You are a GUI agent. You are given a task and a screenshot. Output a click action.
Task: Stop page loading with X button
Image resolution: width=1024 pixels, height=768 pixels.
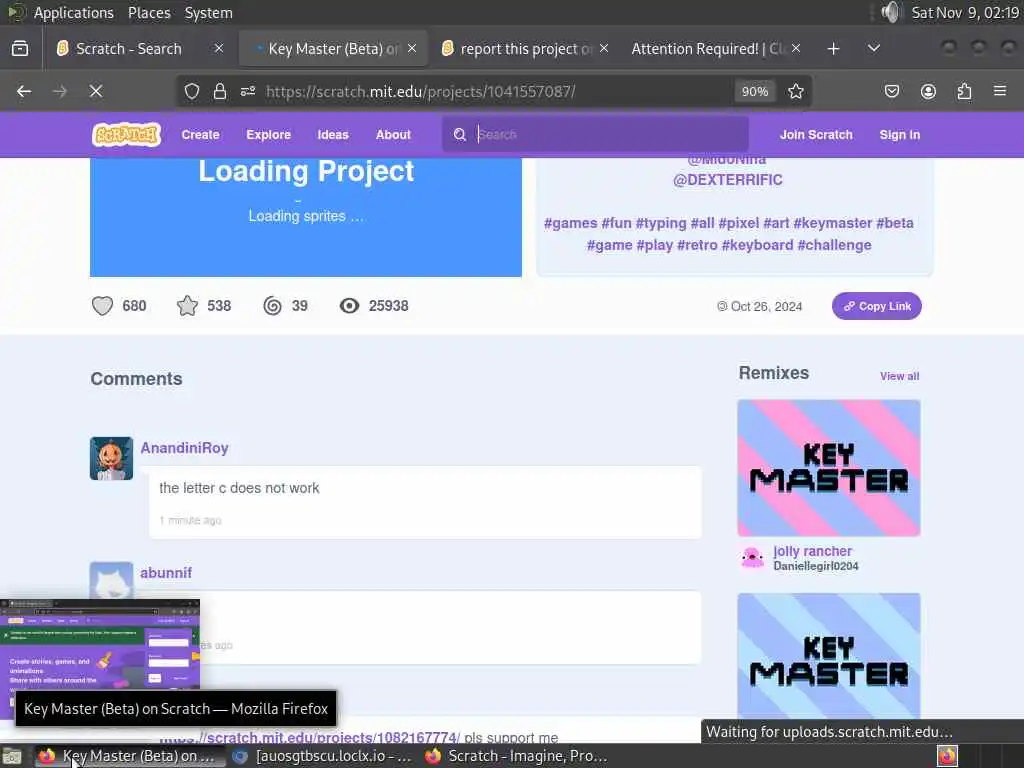pos(96,91)
